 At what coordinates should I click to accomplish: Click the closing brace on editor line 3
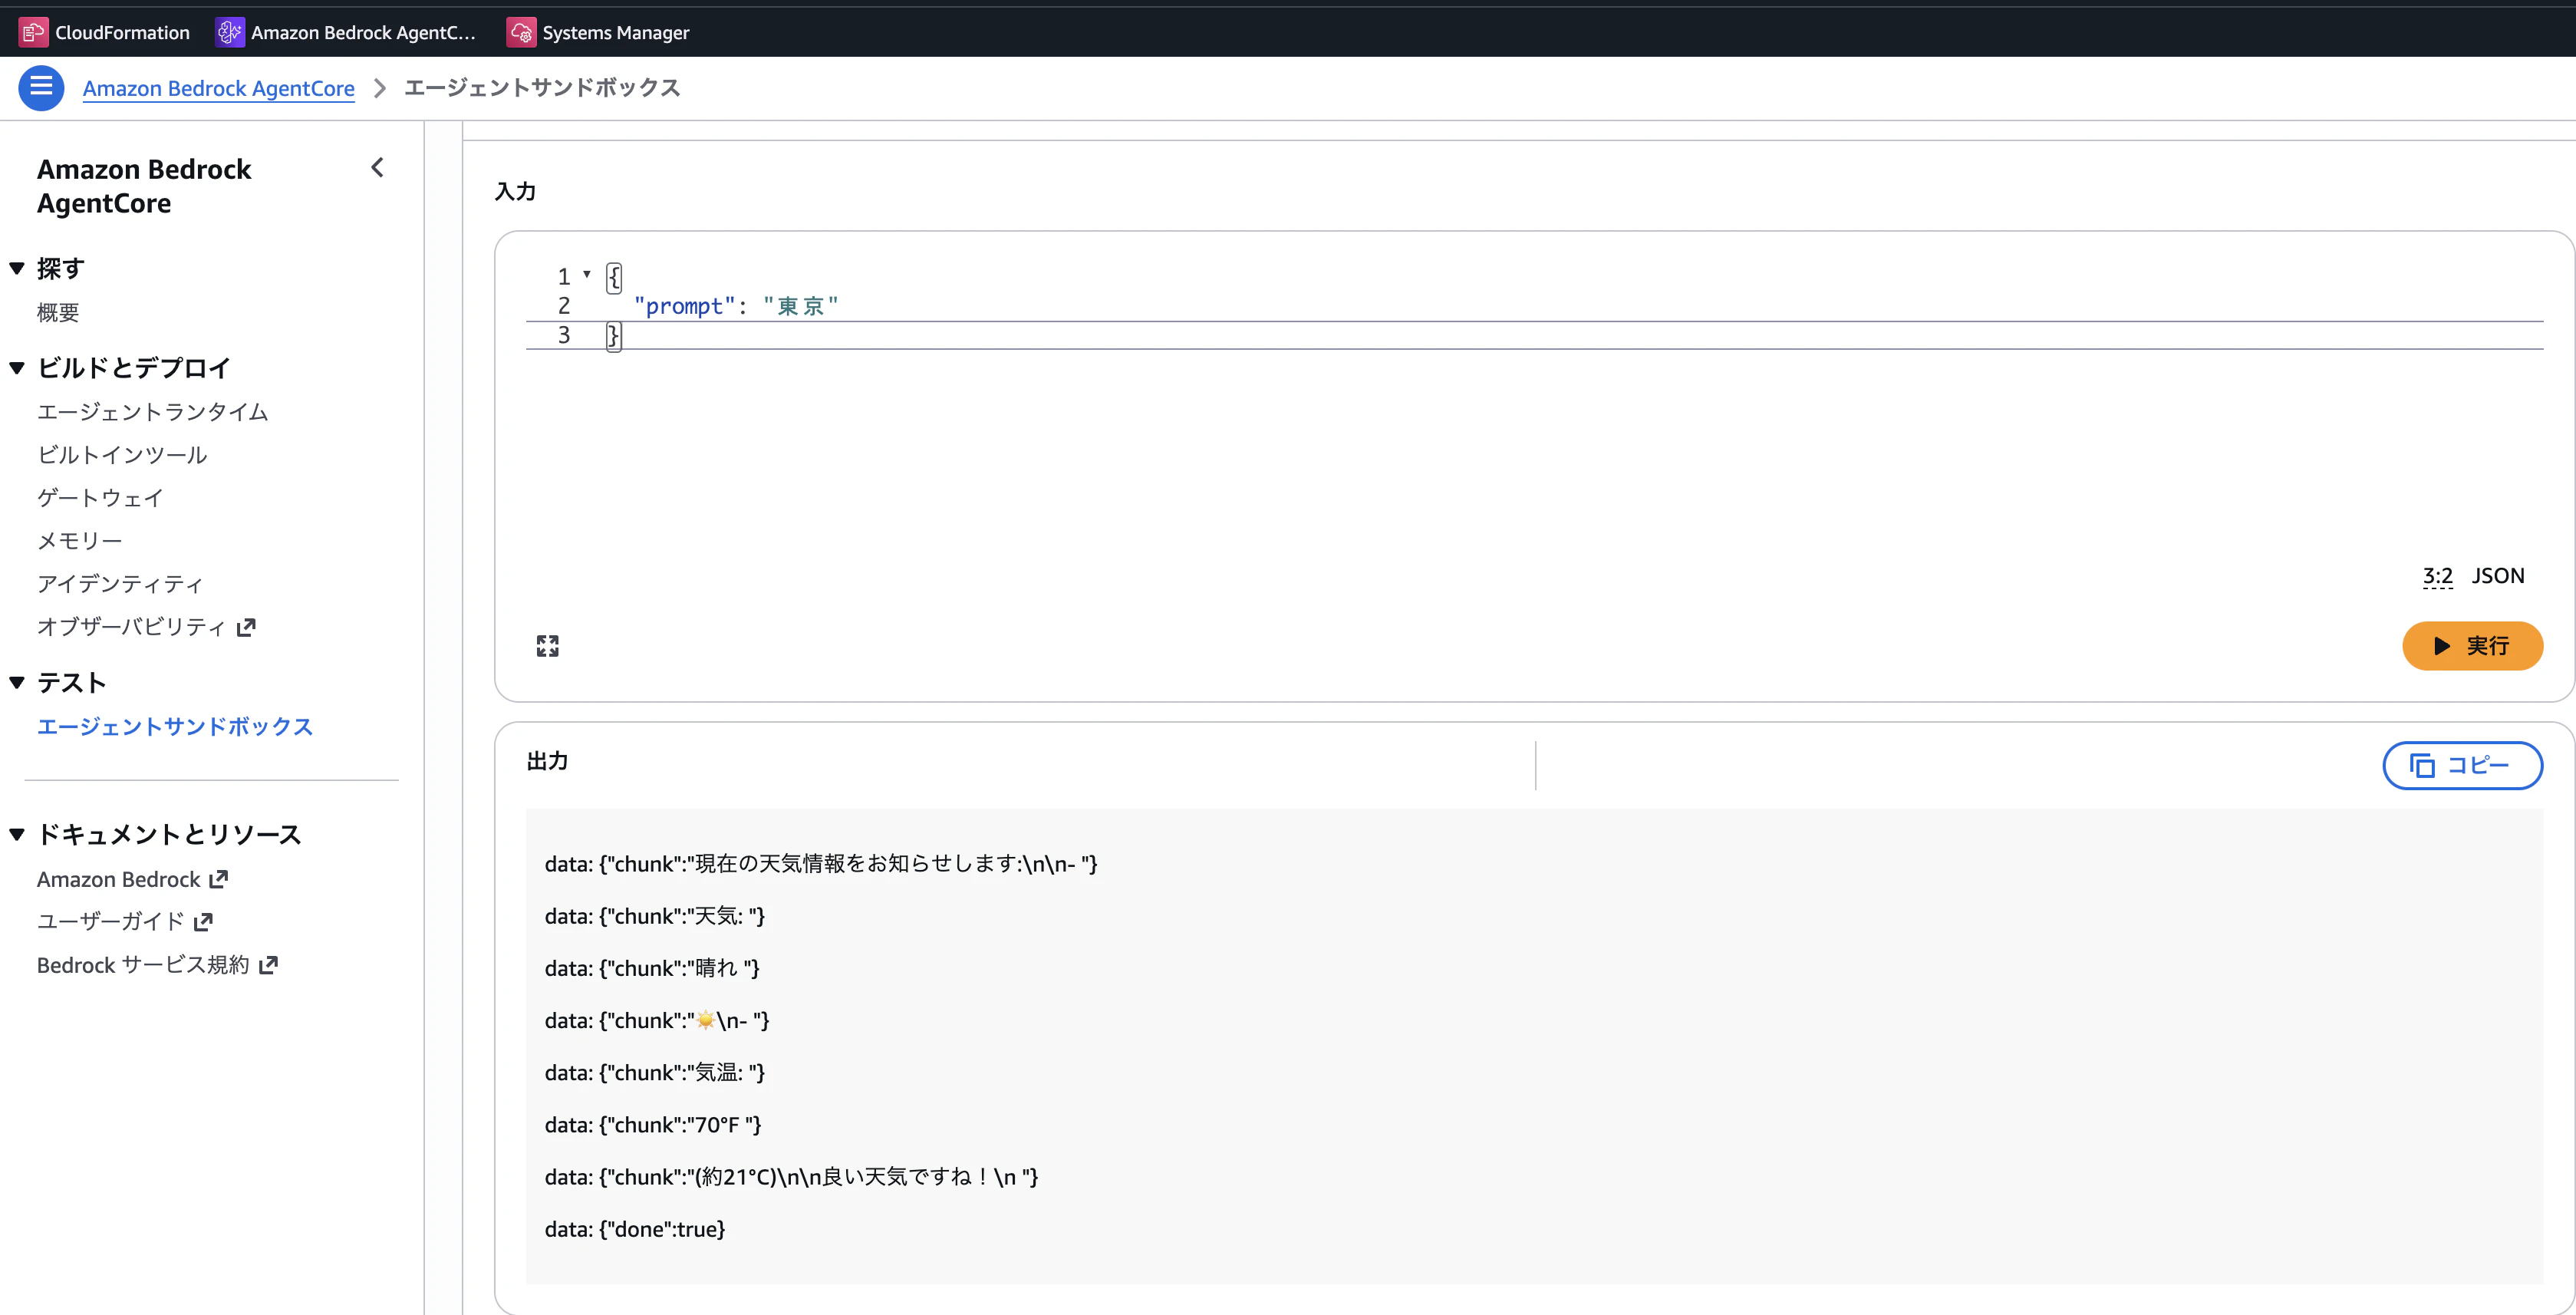(x=613, y=335)
